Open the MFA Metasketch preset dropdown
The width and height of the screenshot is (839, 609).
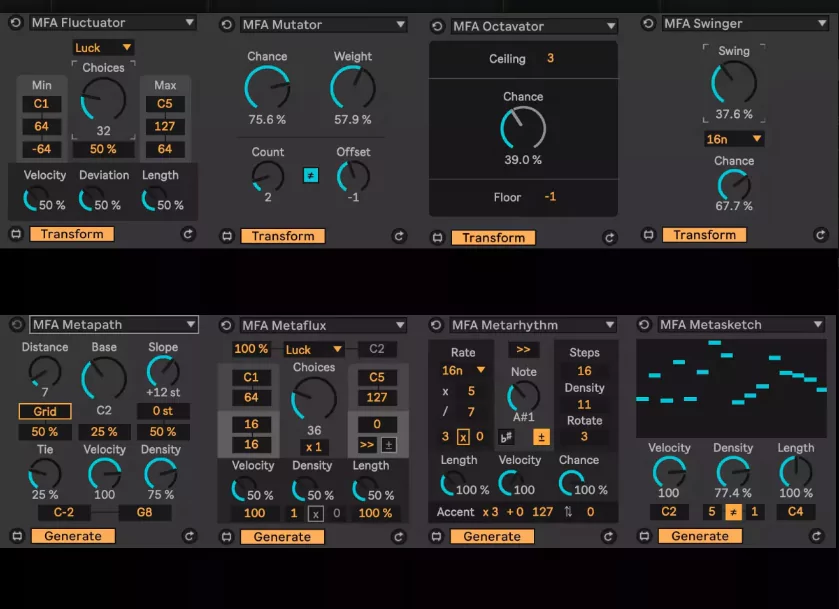pyautogui.click(x=741, y=324)
